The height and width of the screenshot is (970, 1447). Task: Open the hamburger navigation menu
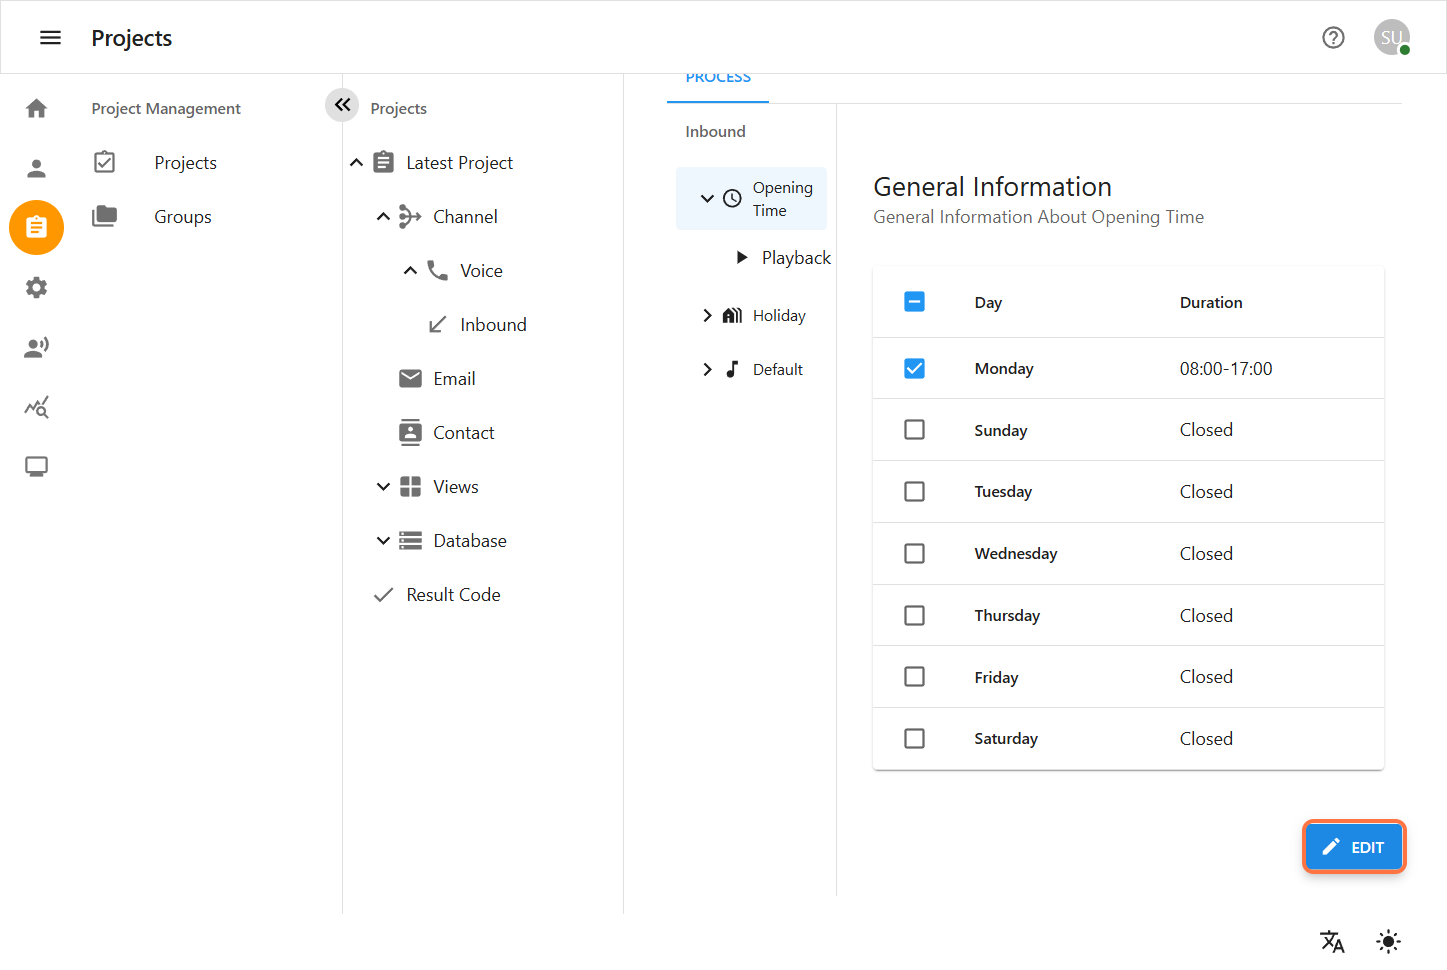(50, 38)
